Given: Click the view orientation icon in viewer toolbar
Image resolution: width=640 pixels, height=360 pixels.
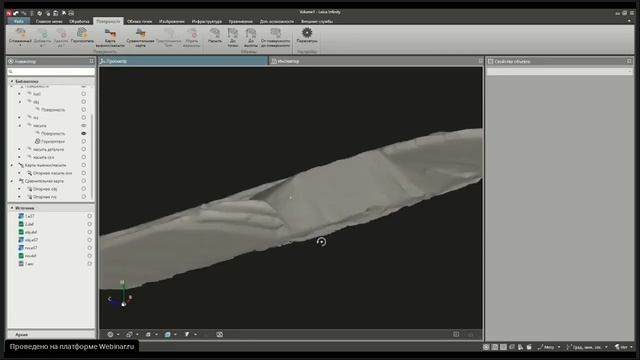Looking at the screenshot, I should pyautogui.click(x=129, y=334).
